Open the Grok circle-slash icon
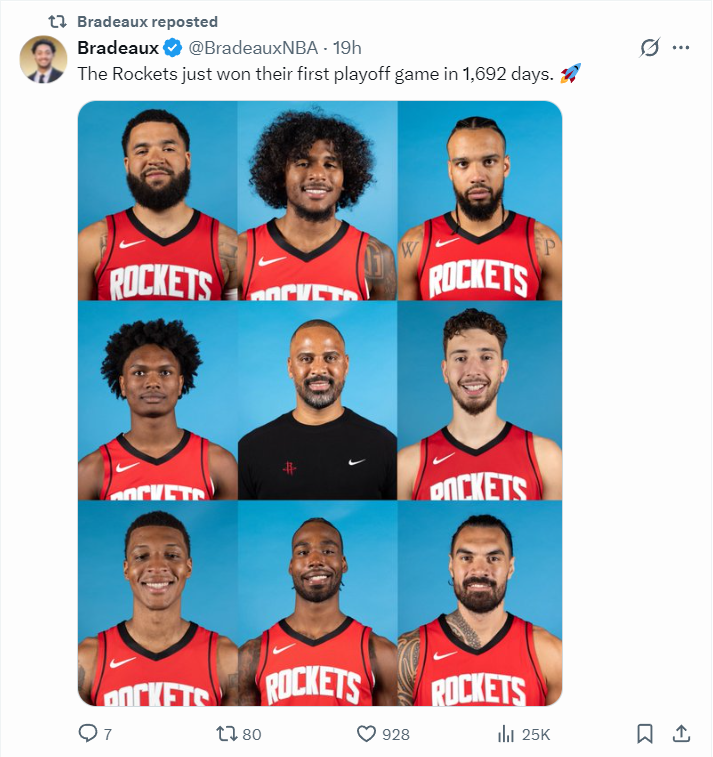 tap(650, 47)
